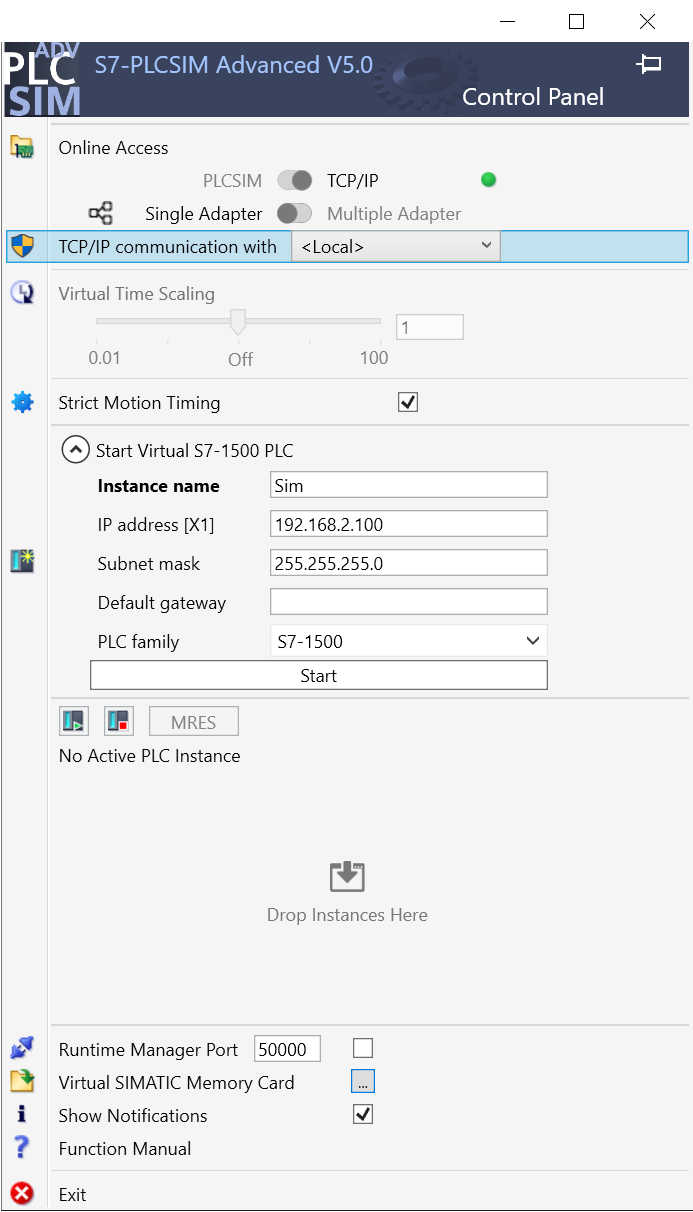Click the Function Manual question mark icon
Screen dimensions: 693x1212
[x=22, y=1148]
